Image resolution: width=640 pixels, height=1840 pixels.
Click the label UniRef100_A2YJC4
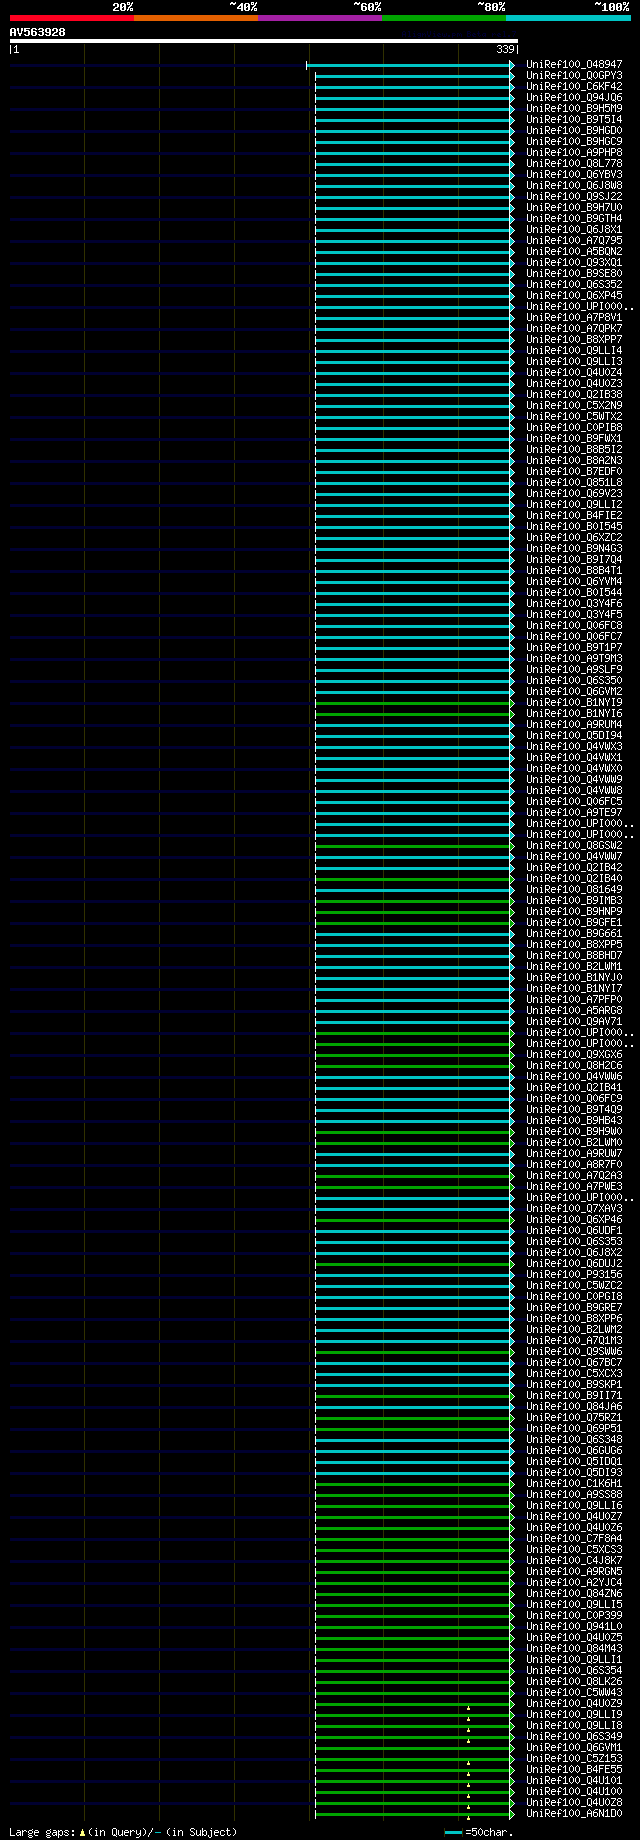(x=574, y=1582)
